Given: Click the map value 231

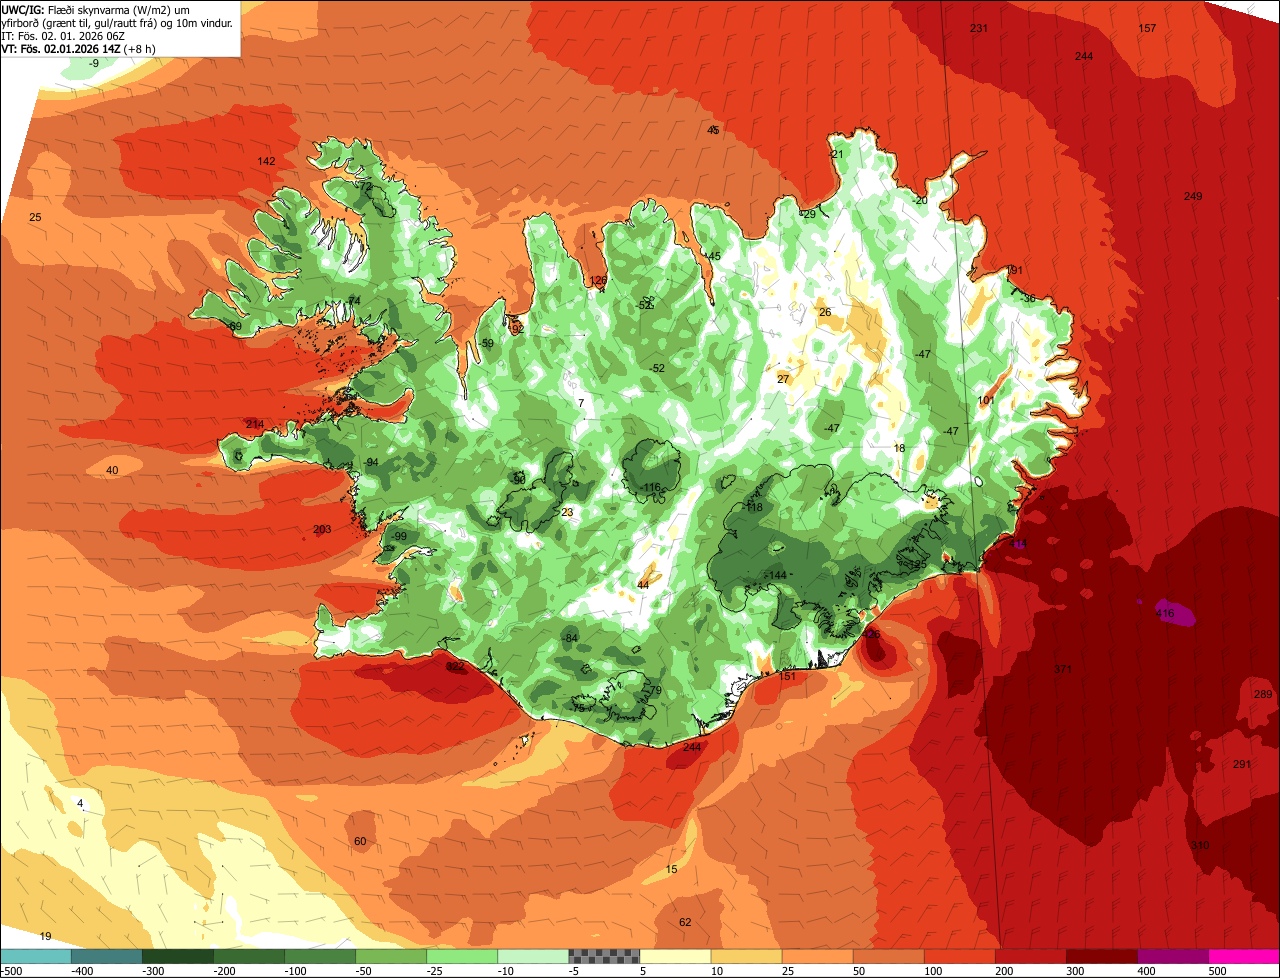Looking at the screenshot, I should tap(979, 28).
